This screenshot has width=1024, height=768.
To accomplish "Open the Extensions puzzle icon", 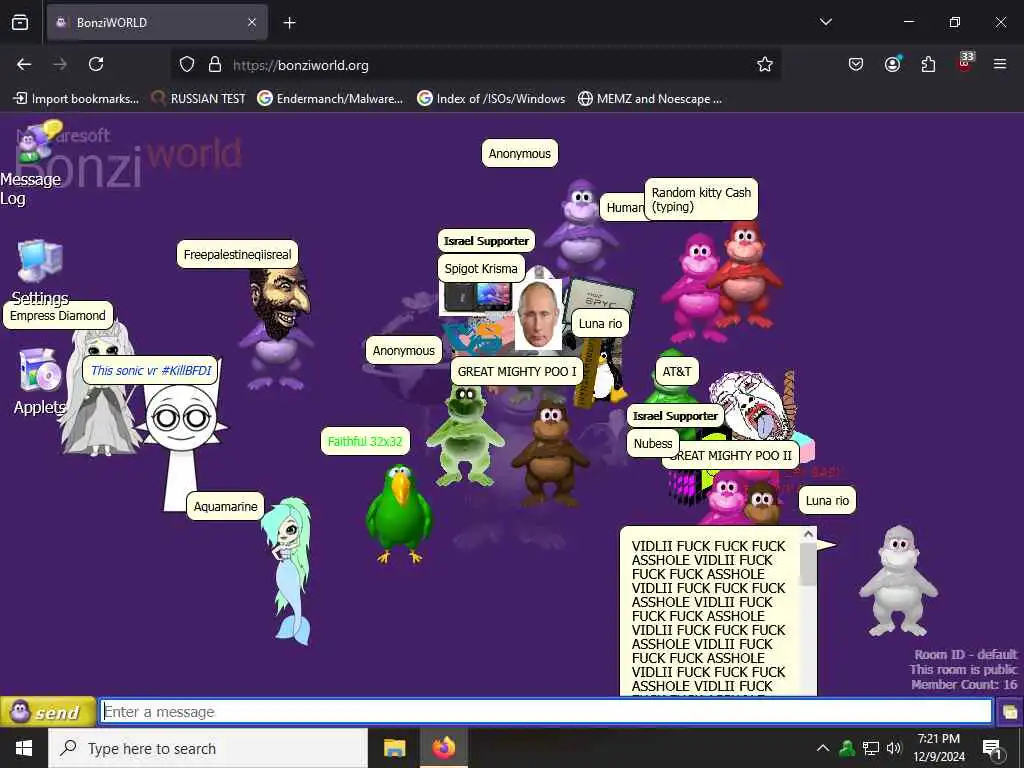I will coord(928,64).
